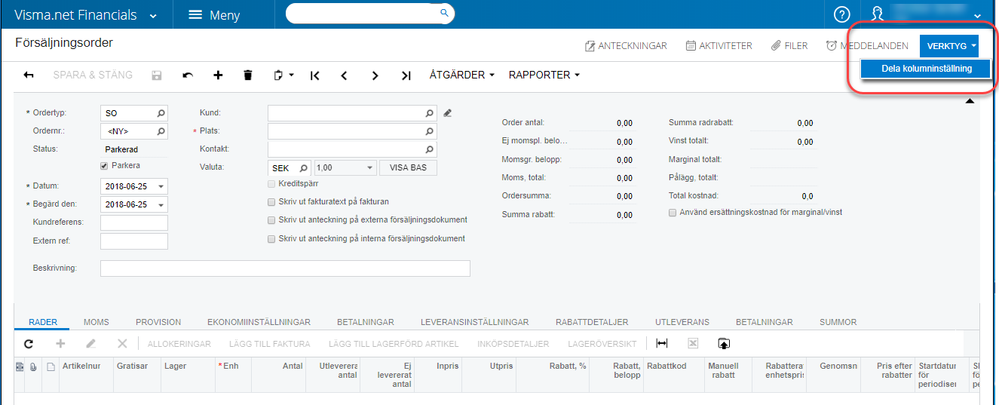Click the upload import icon in grid toolbar
This screenshot has width=999, height=405.
click(x=723, y=344)
